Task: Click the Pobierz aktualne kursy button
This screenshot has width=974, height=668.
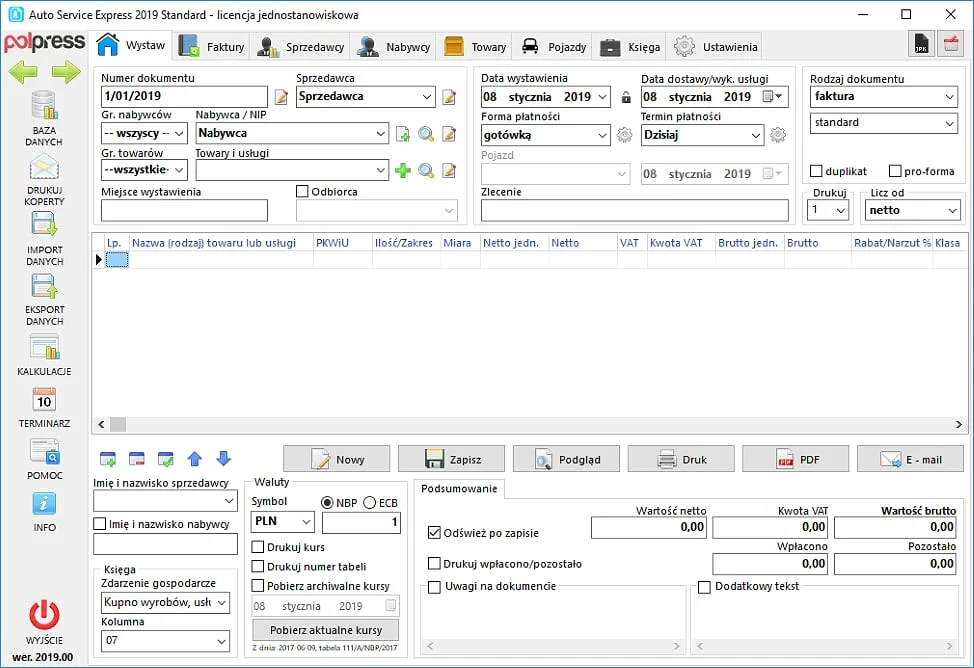Action: coord(325,630)
